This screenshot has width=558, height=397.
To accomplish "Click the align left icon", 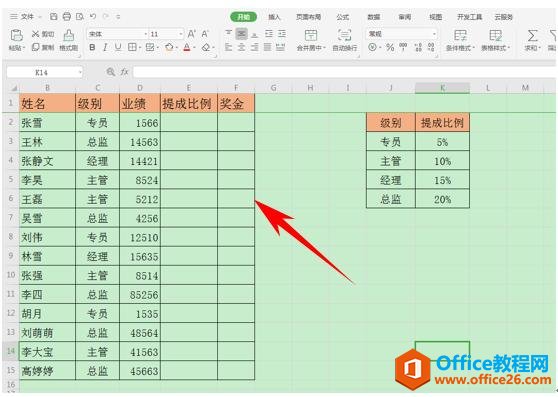I will [x=229, y=47].
